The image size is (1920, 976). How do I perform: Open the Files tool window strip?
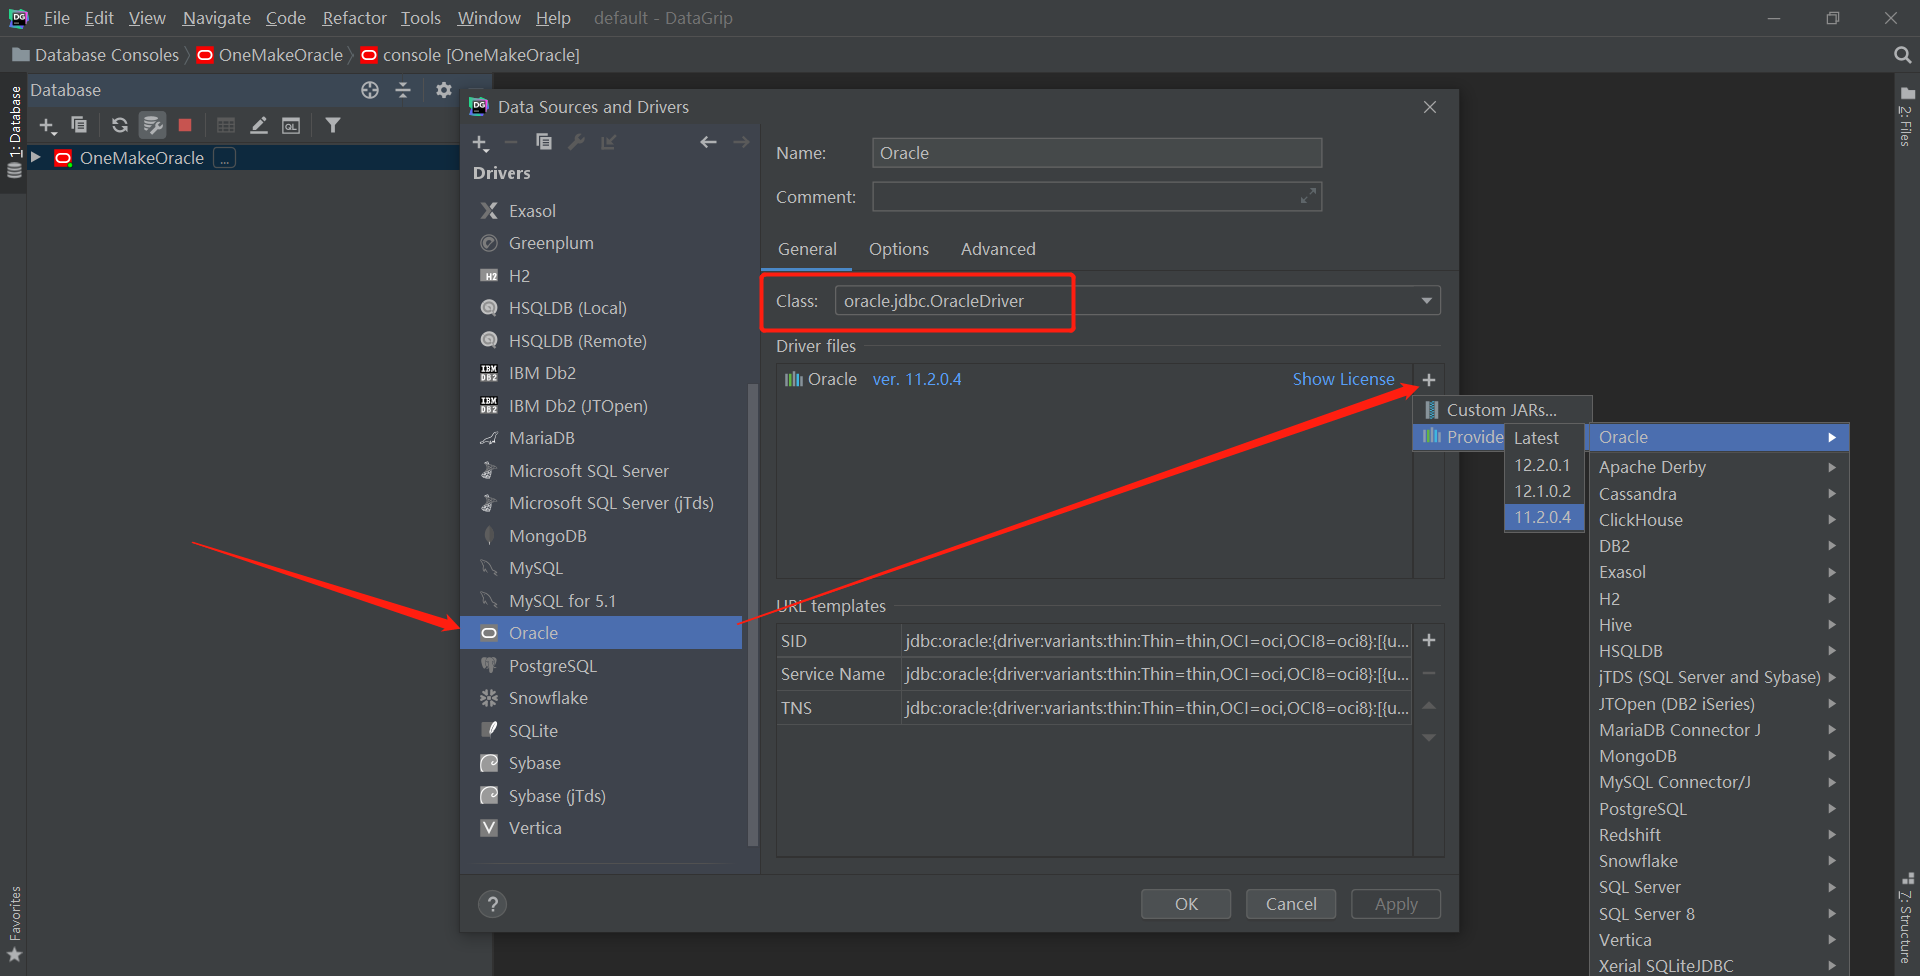(x=1907, y=117)
